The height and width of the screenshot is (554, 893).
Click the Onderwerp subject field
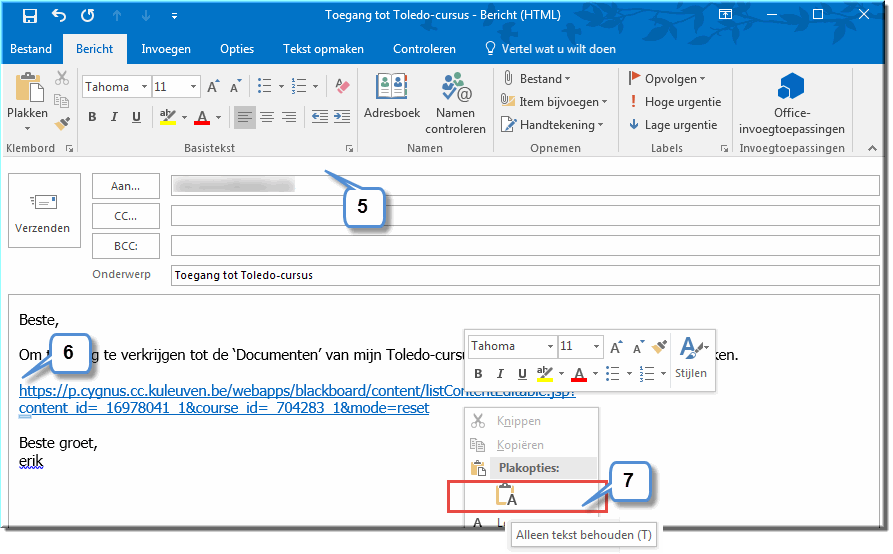pyautogui.click(x=525, y=275)
